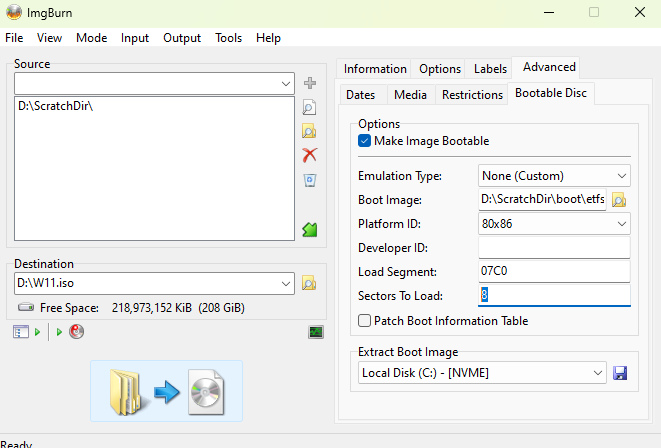This screenshot has height=448, width=661.
Task: Open the Tools menu
Action: (228, 38)
